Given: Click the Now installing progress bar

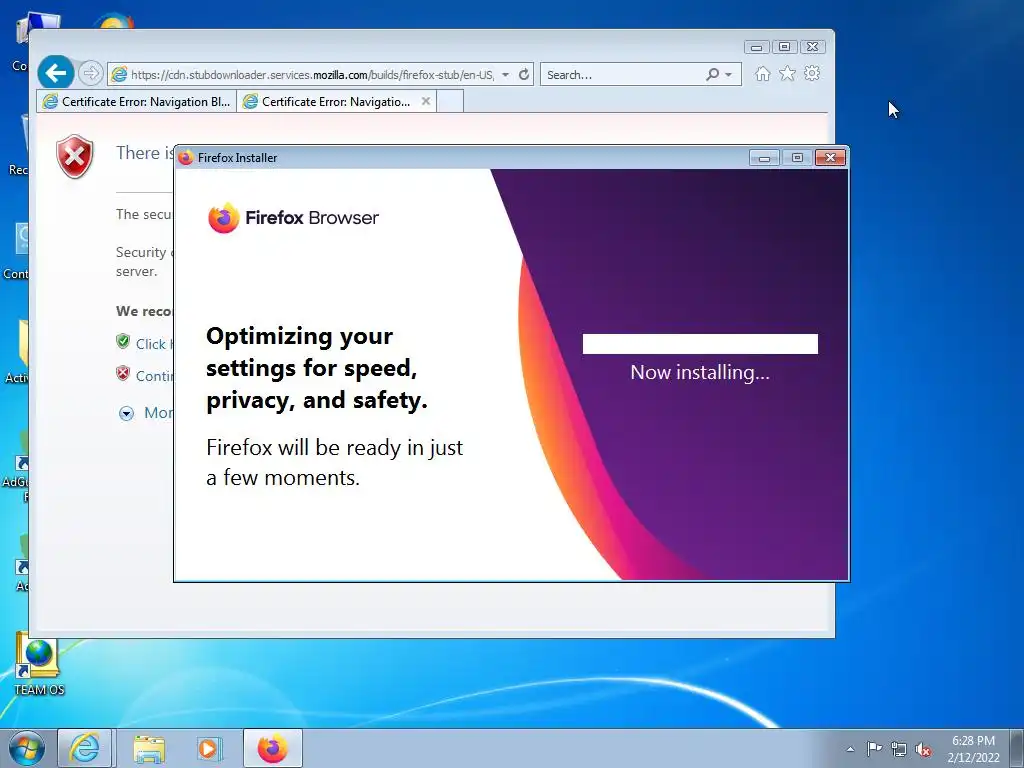Looking at the screenshot, I should point(700,344).
